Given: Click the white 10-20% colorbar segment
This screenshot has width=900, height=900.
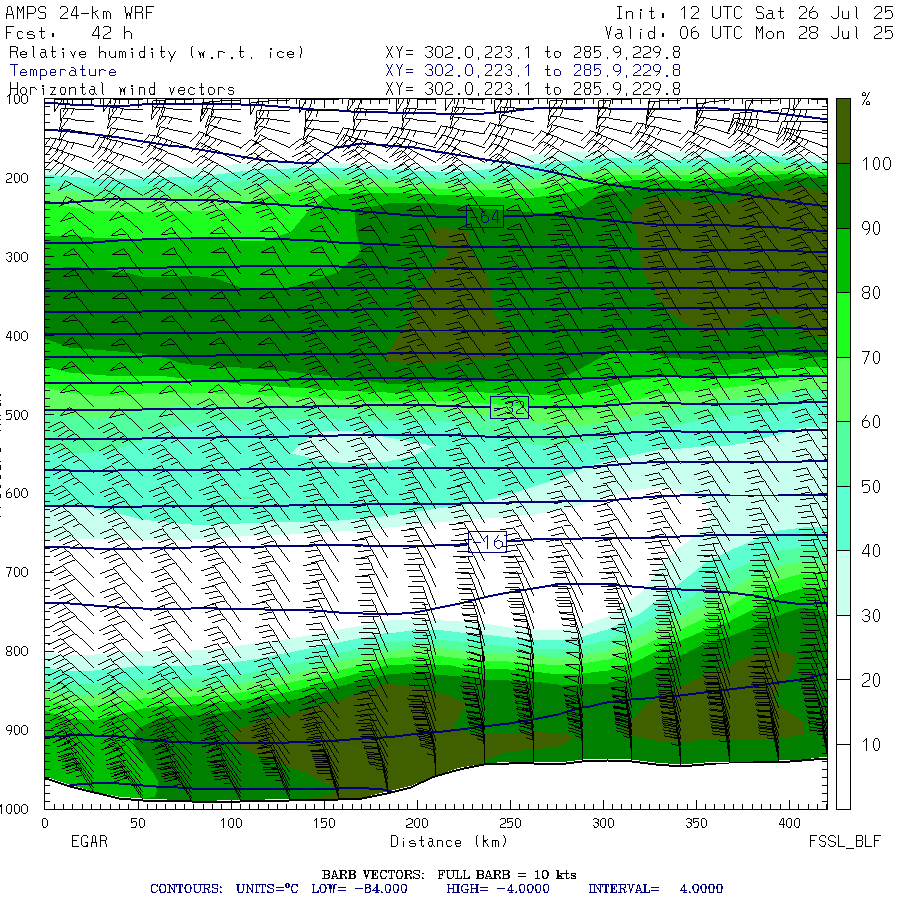Looking at the screenshot, I should click(843, 712).
